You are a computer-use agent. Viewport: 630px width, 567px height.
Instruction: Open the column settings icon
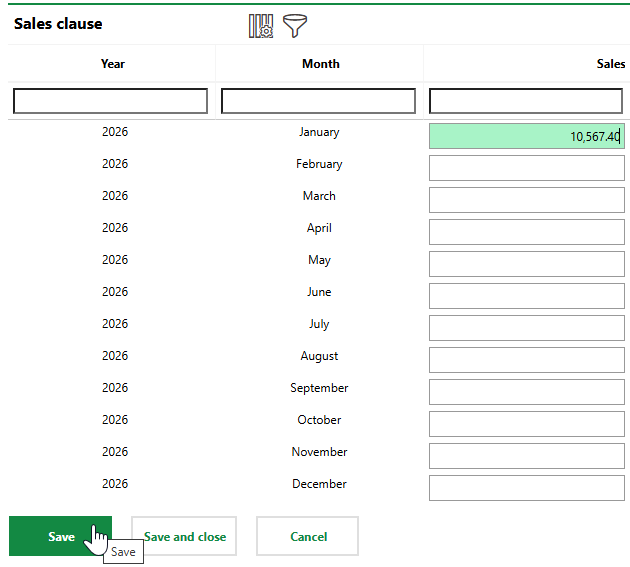click(261, 26)
